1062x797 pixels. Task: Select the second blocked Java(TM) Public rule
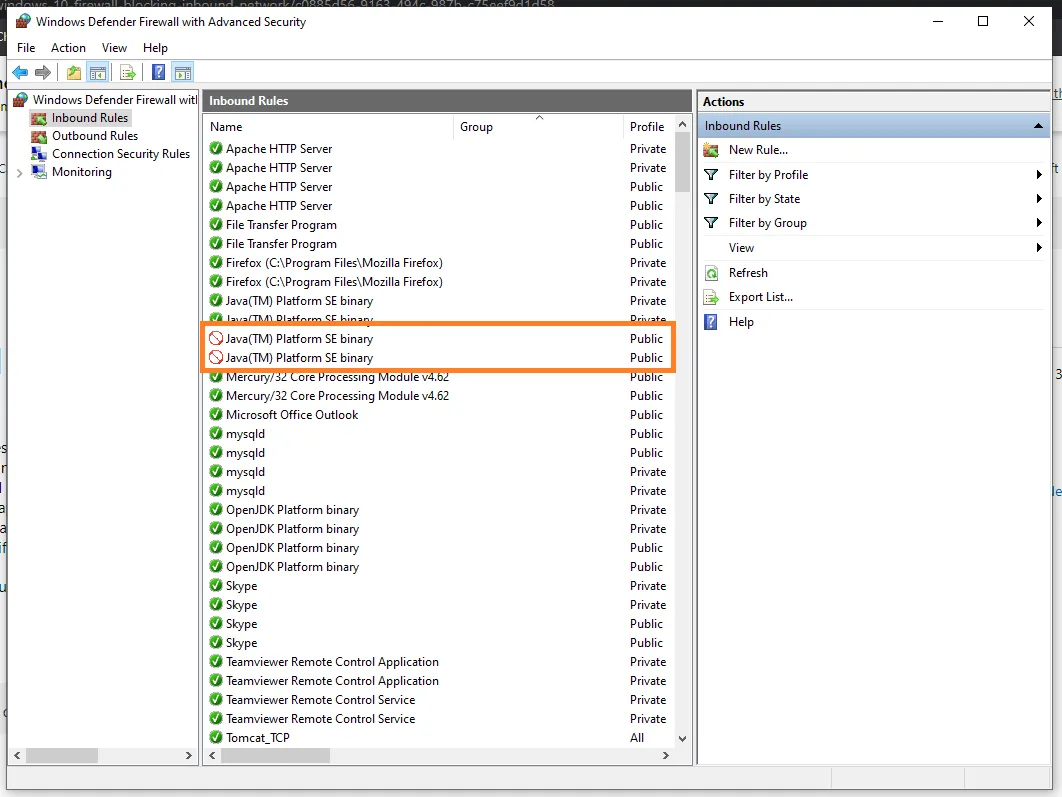tap(439, 358)
